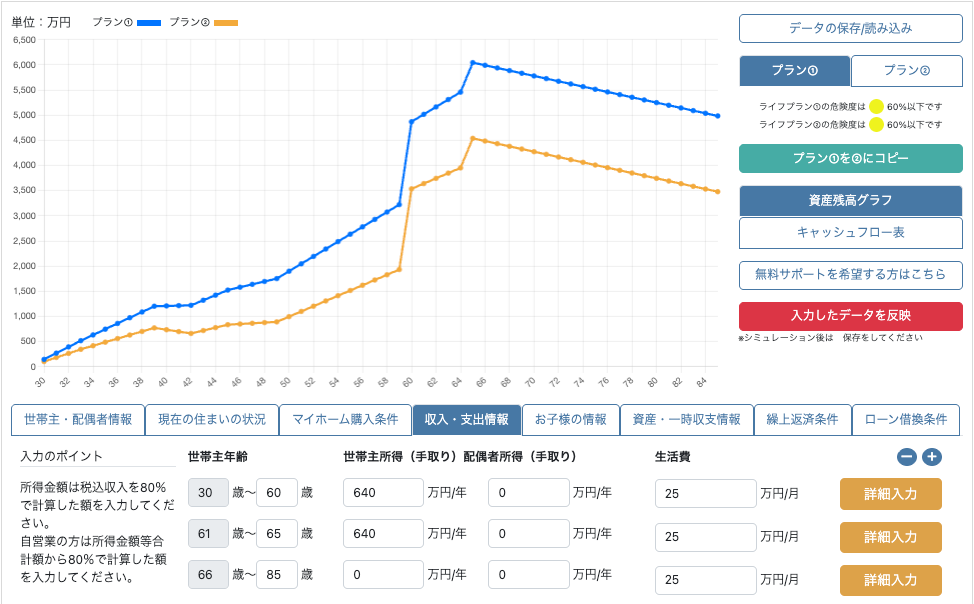The height and width of the screenshot is (604, 974).
Task: Open the 繰上返済条件 tab
Action: [803, 419]
